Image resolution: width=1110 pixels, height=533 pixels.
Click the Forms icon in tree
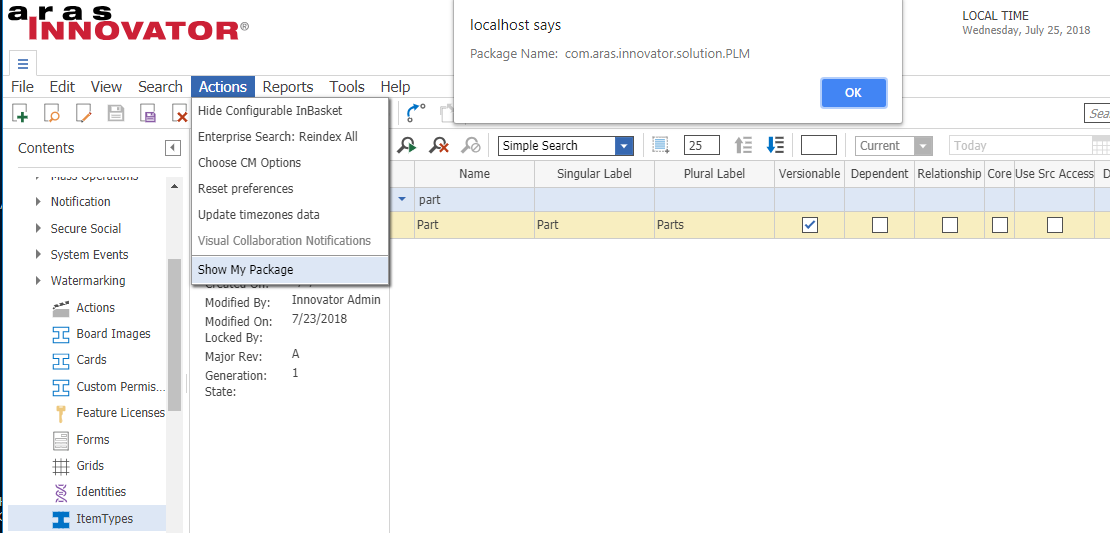(x=62, y=440)
